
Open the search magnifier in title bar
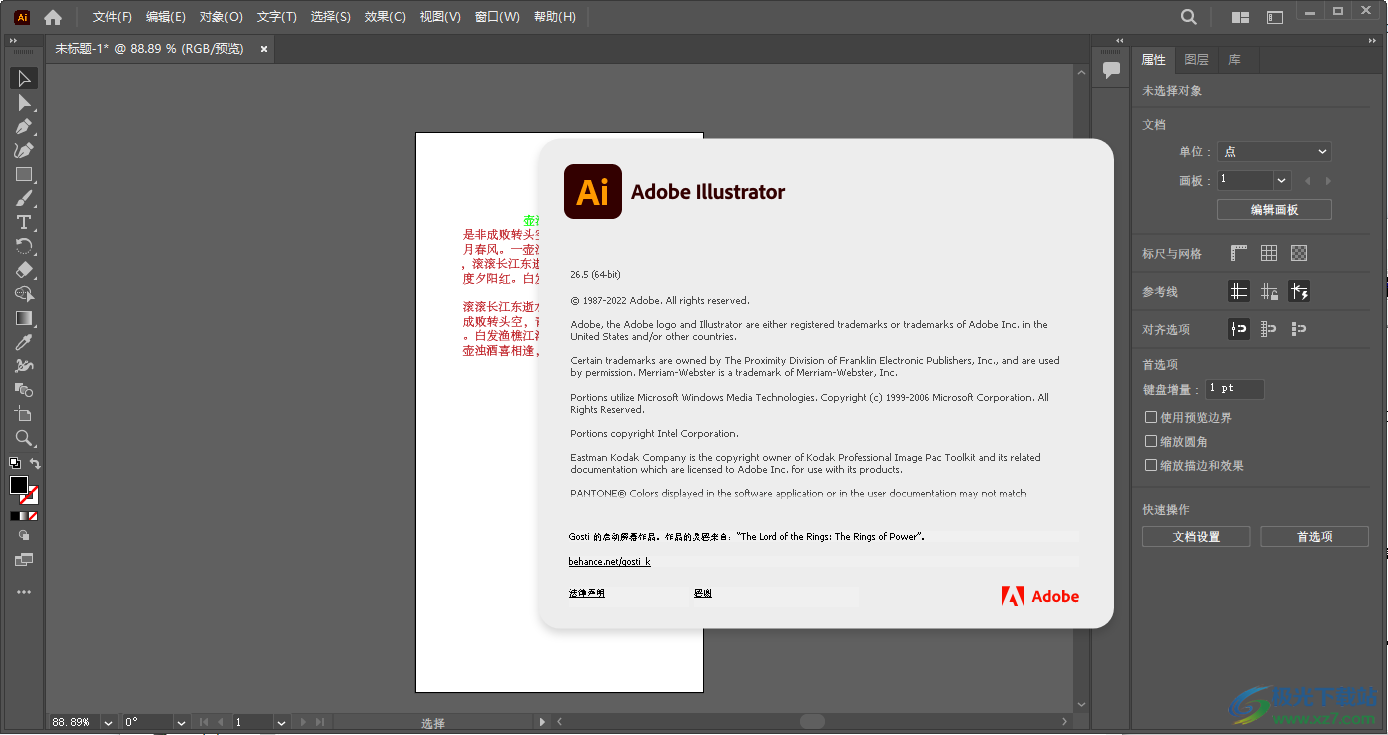coord(1188,17)
